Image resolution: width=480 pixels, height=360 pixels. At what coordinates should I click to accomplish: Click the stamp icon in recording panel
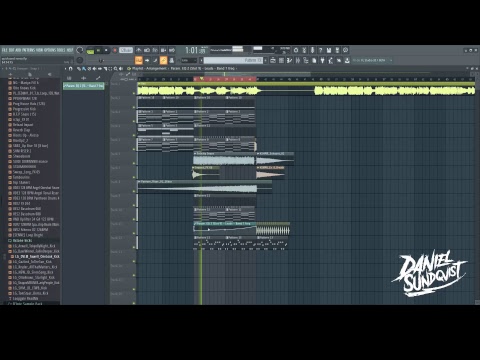coord(172,60)
